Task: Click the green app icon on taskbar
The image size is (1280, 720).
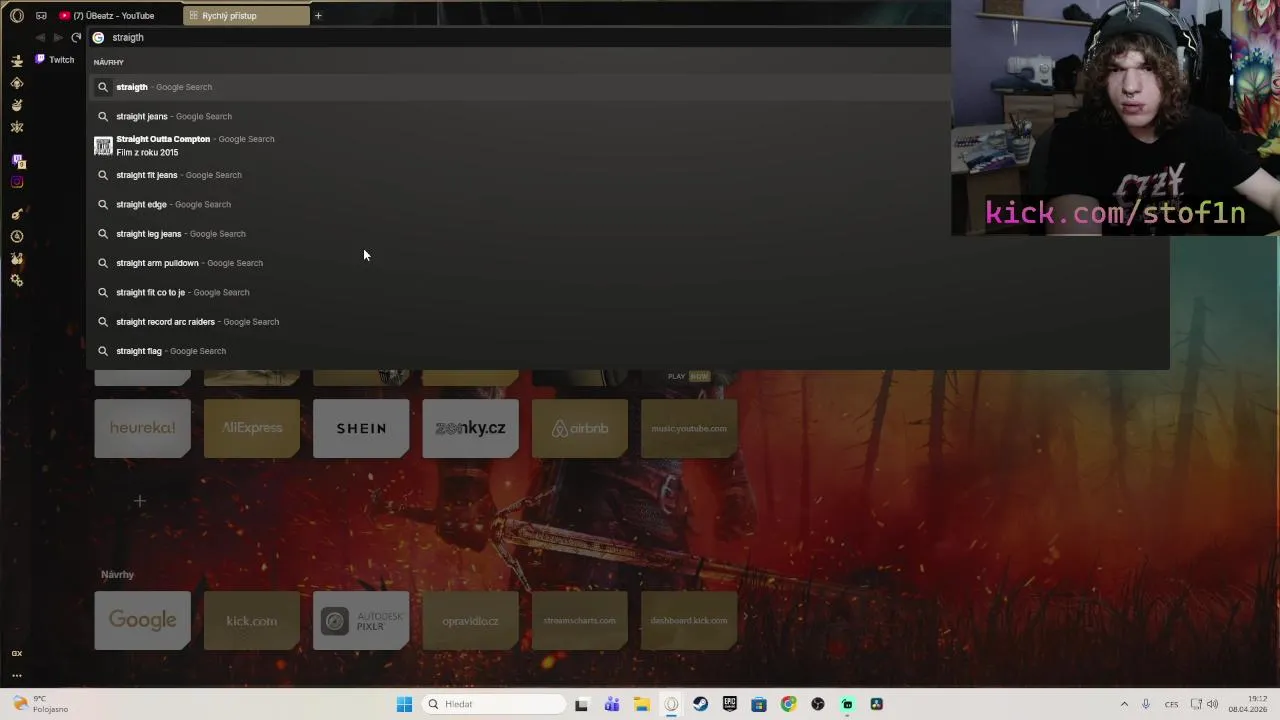Action: [847, 704]
